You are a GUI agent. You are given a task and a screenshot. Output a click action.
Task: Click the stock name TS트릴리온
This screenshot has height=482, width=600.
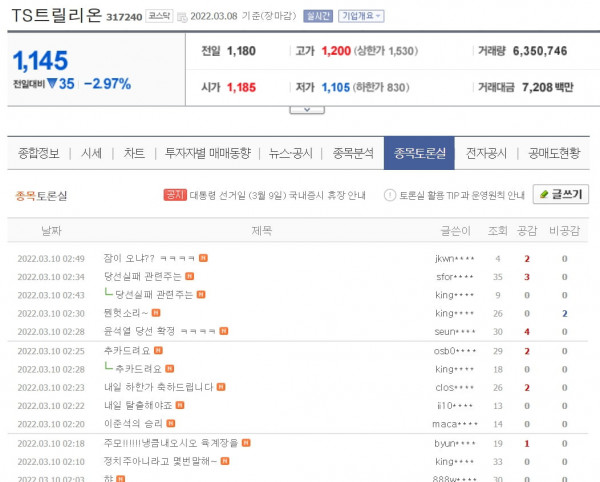[x=57, y=16]
